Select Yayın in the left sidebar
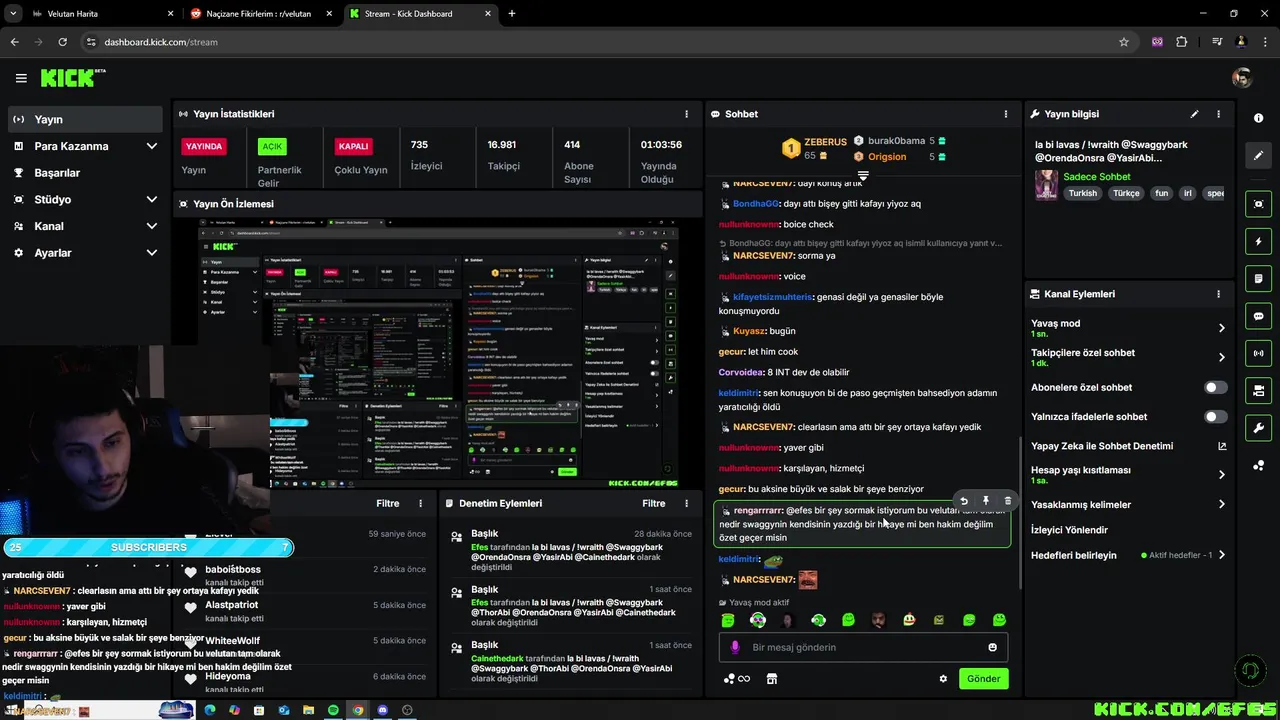 click(x=85, y=119)
